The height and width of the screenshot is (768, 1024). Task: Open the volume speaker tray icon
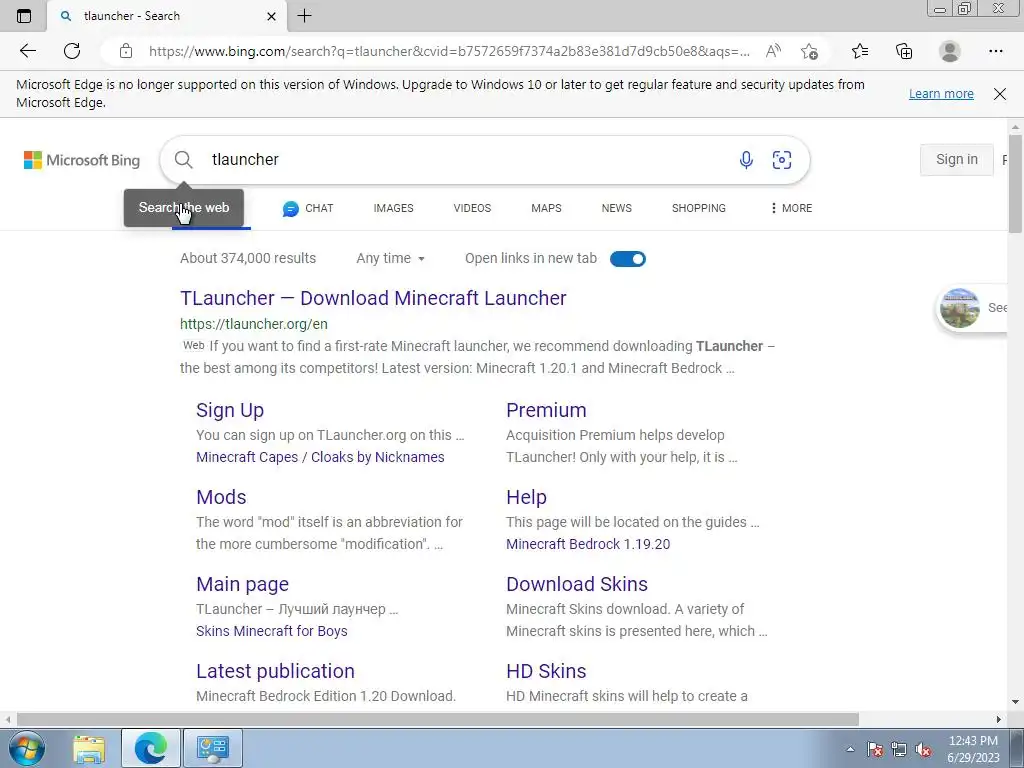923,749
